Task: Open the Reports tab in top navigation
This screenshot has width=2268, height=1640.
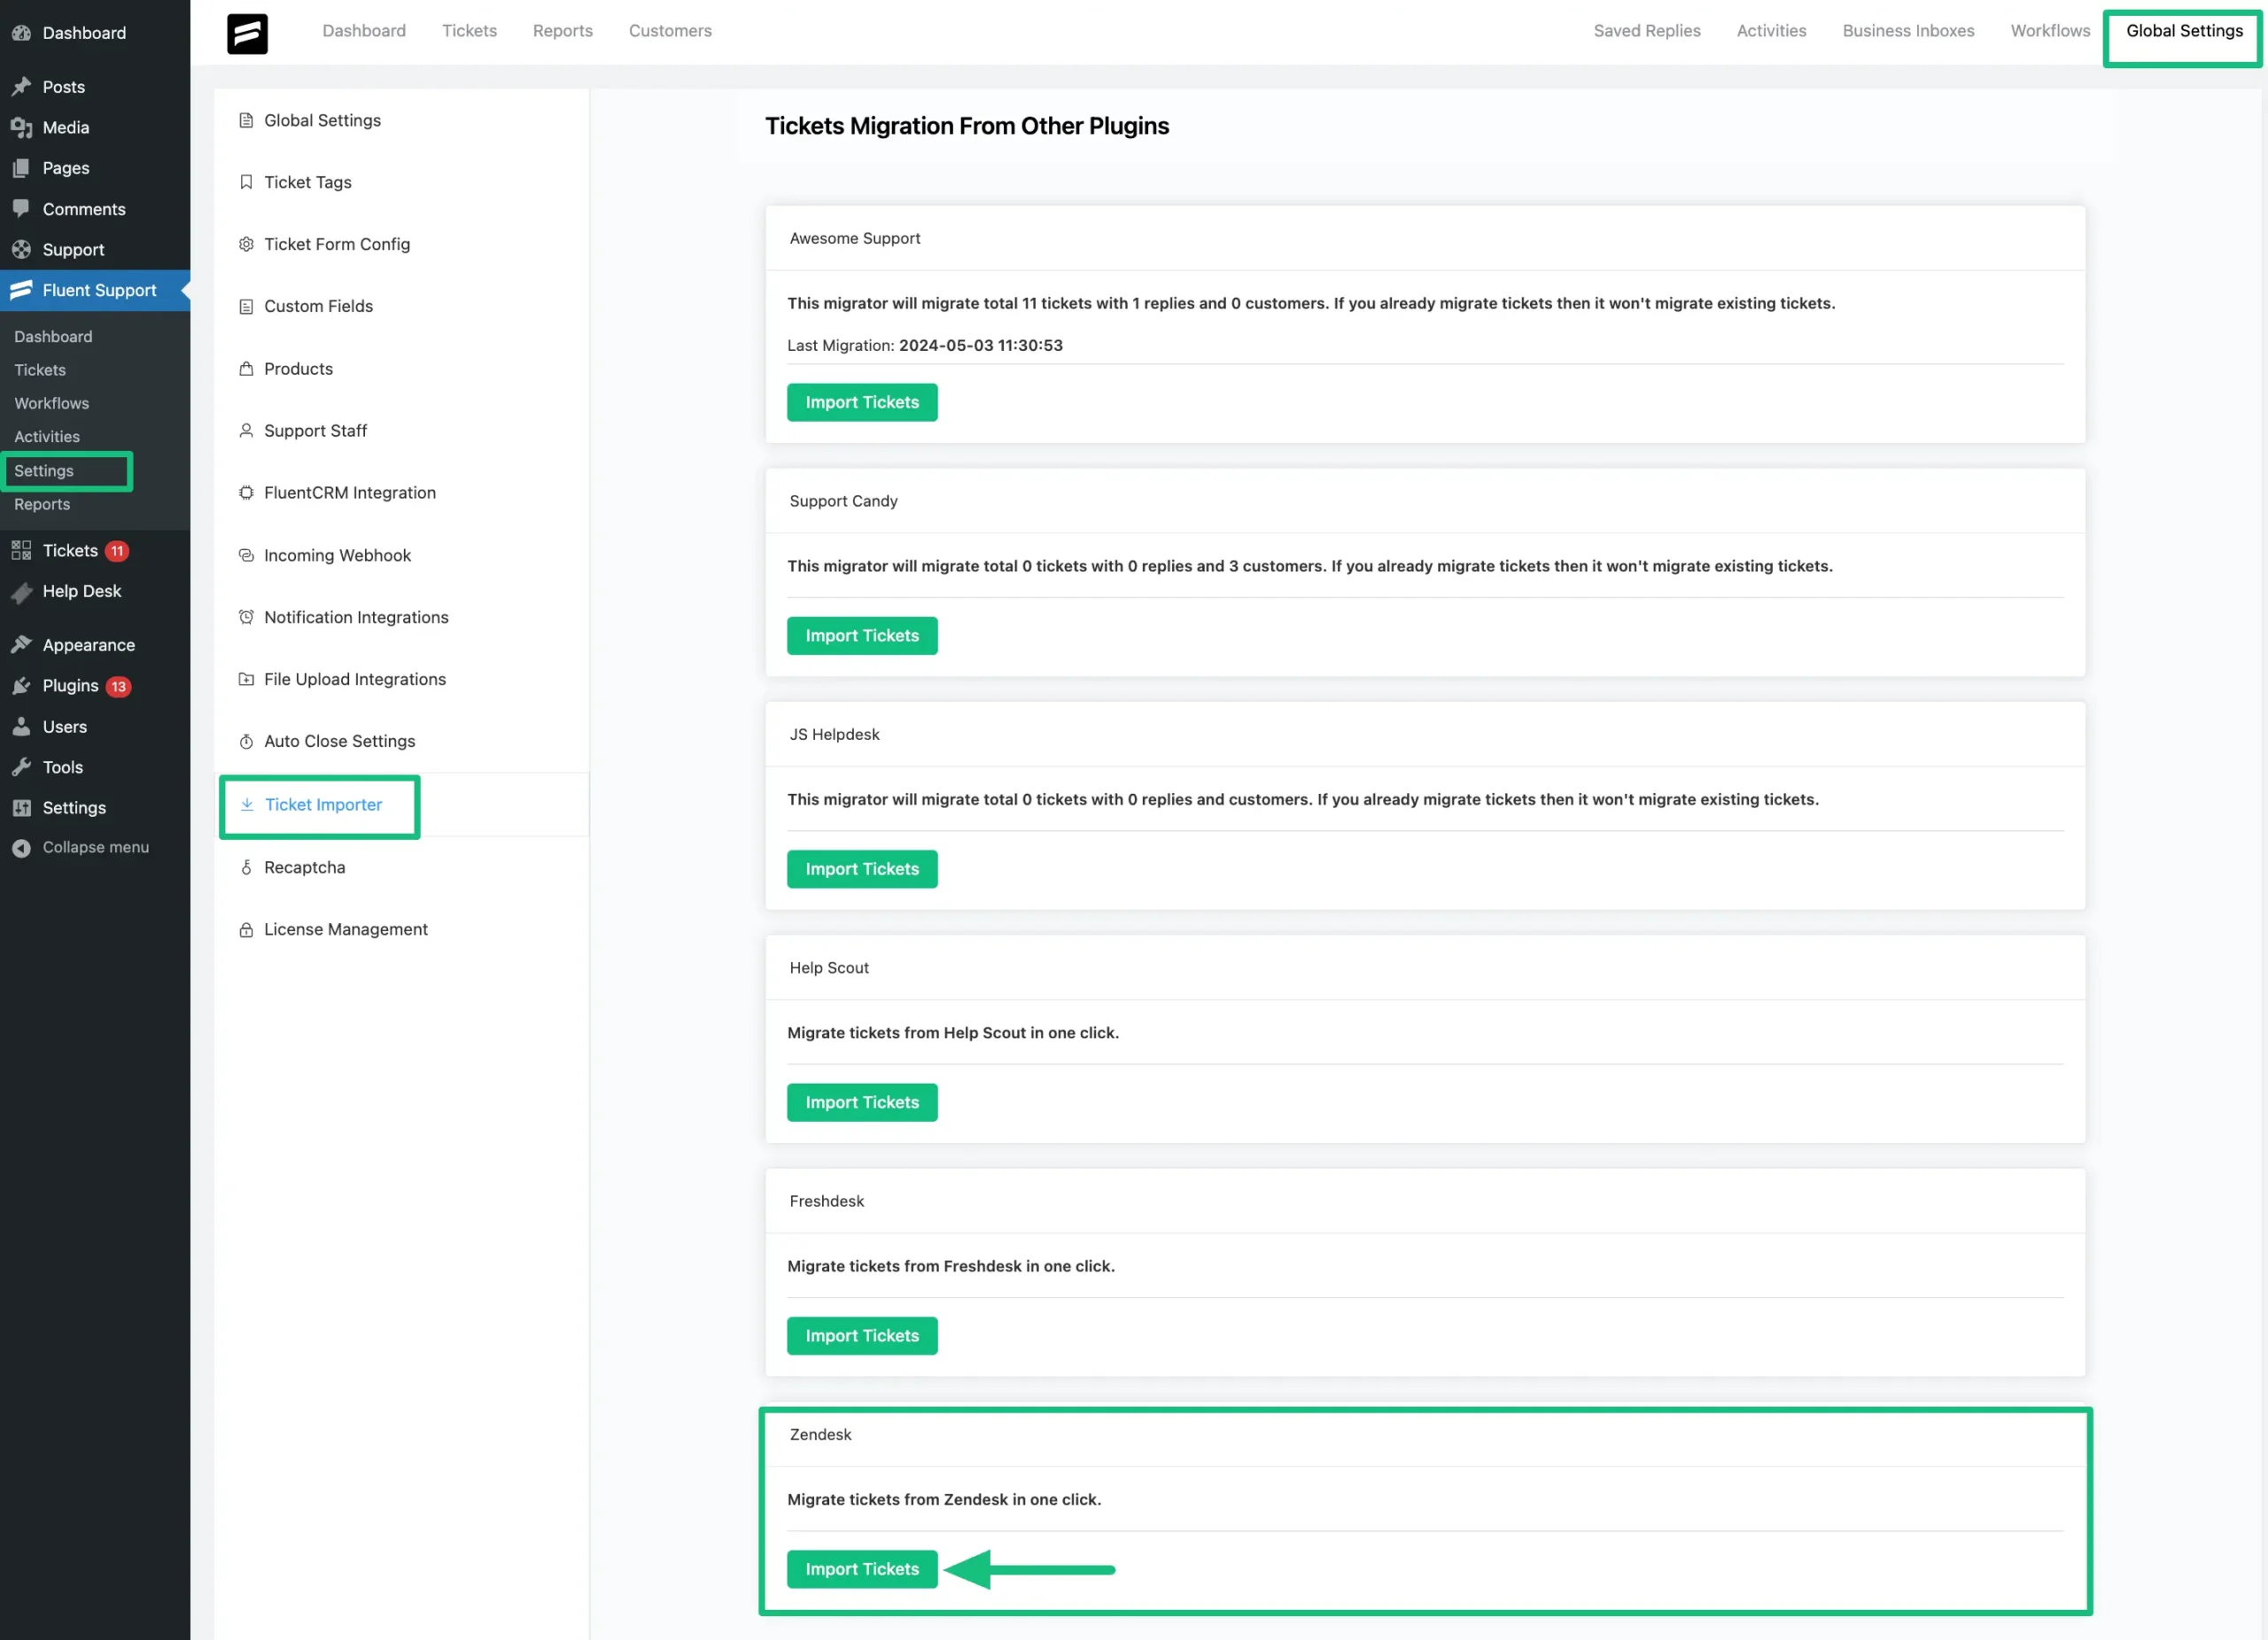Action: click(x=562, y=31)
